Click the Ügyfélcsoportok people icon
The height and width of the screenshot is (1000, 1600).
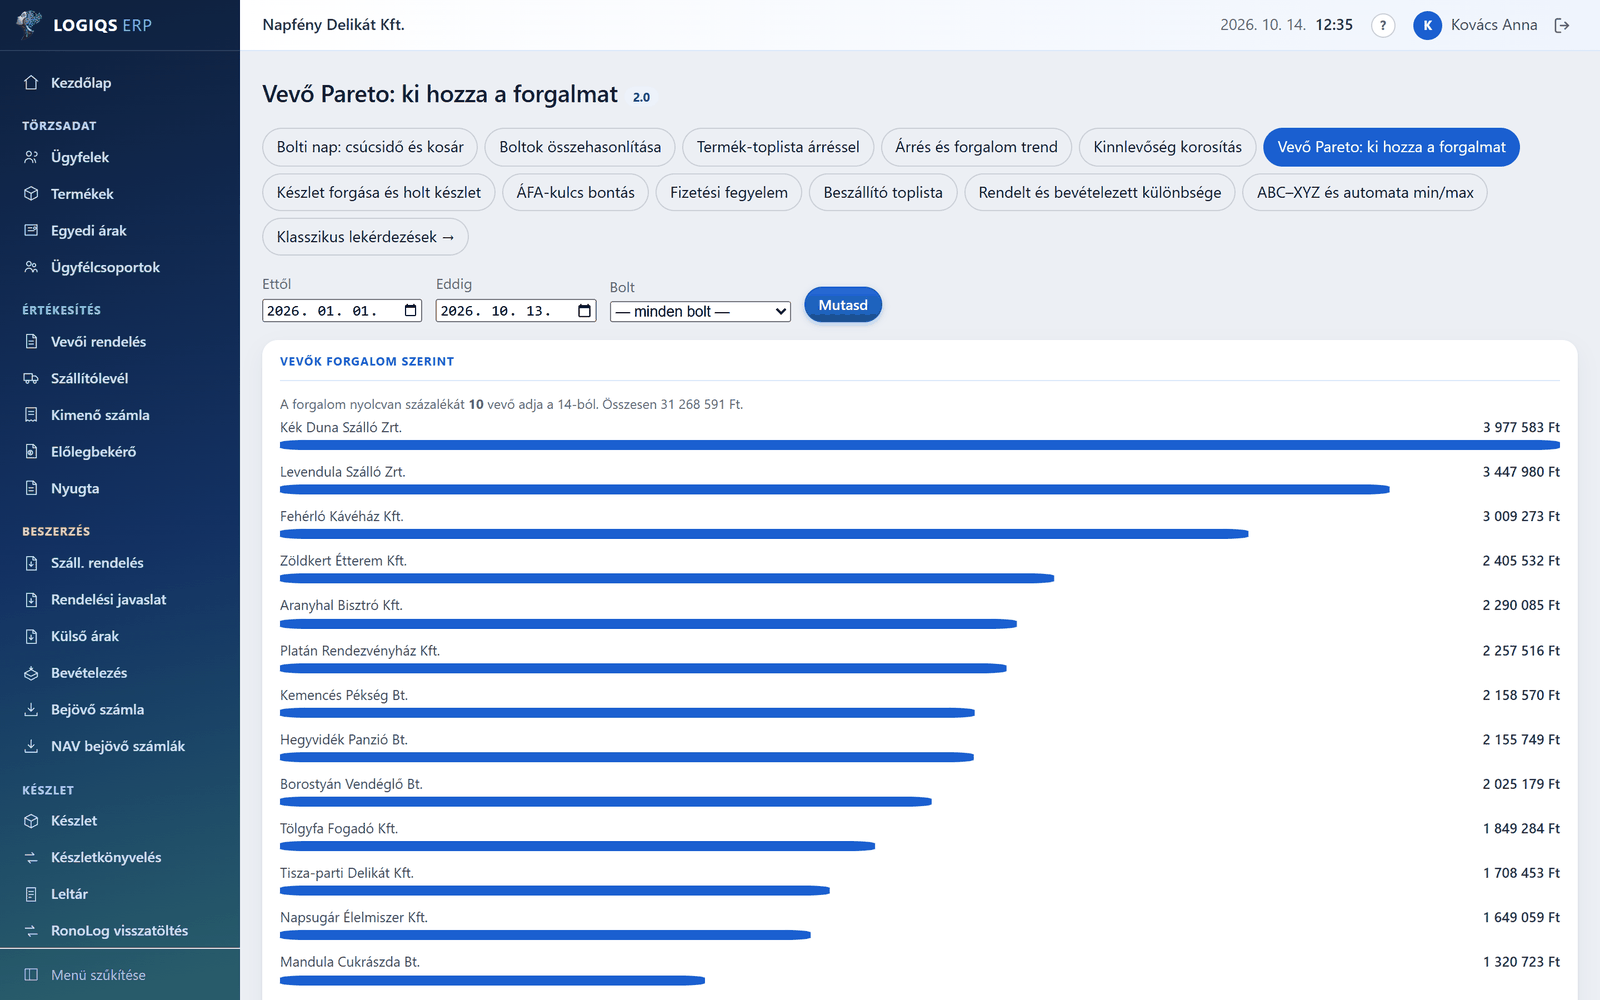pyautogui.click(x=31, y=267)
